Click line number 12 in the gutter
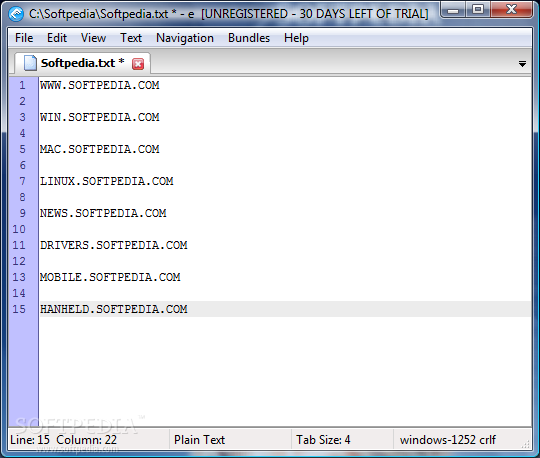Image resolution: width=540 pixels, height=458 pixels. [x=19, y=261]
